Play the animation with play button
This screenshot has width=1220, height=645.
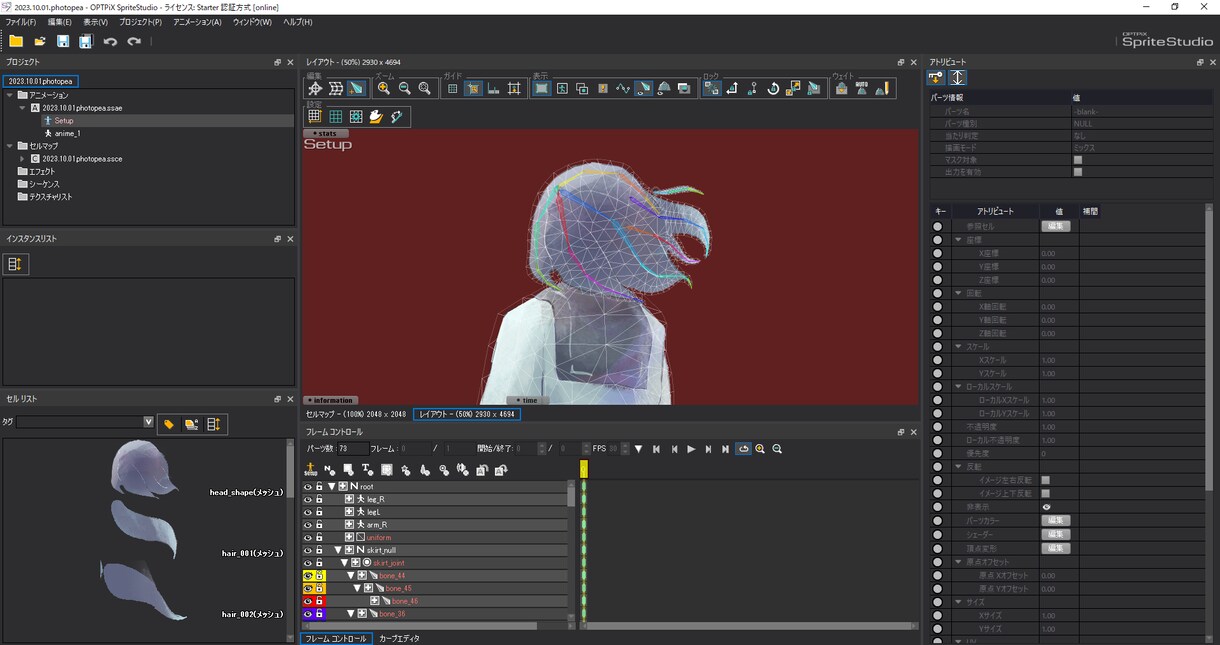tap(691, 449)
